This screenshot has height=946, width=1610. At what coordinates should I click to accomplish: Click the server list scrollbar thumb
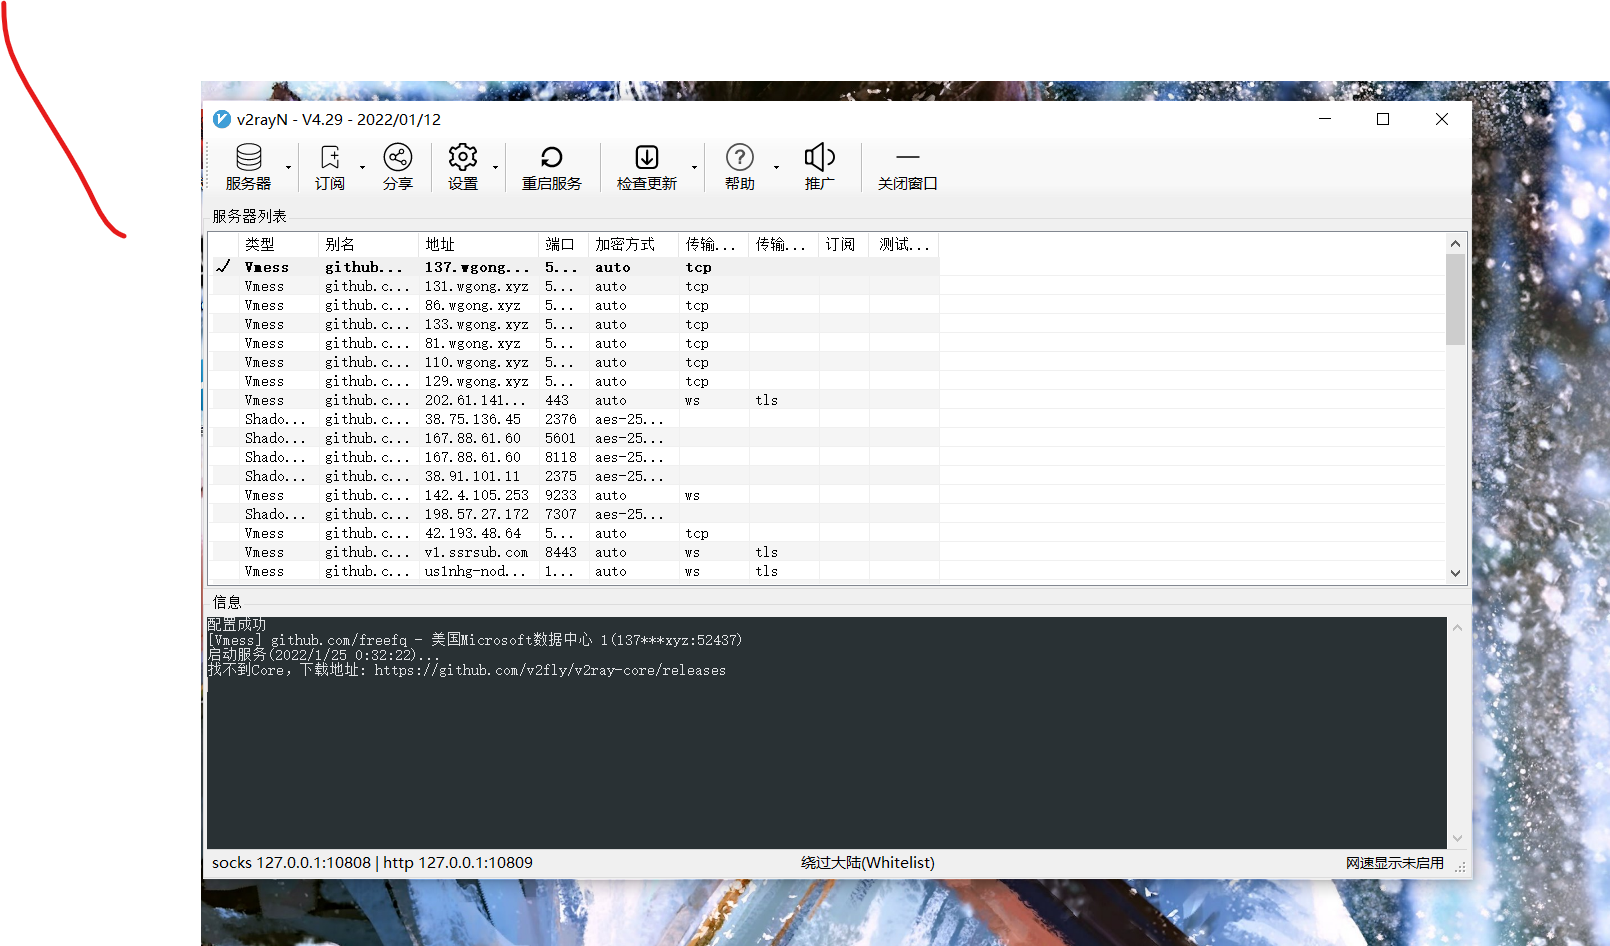(x=1455, y=299)
